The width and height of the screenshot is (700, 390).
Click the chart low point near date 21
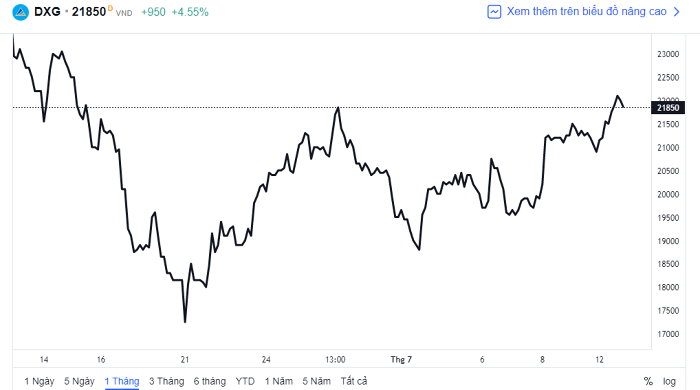pos(185,322)
